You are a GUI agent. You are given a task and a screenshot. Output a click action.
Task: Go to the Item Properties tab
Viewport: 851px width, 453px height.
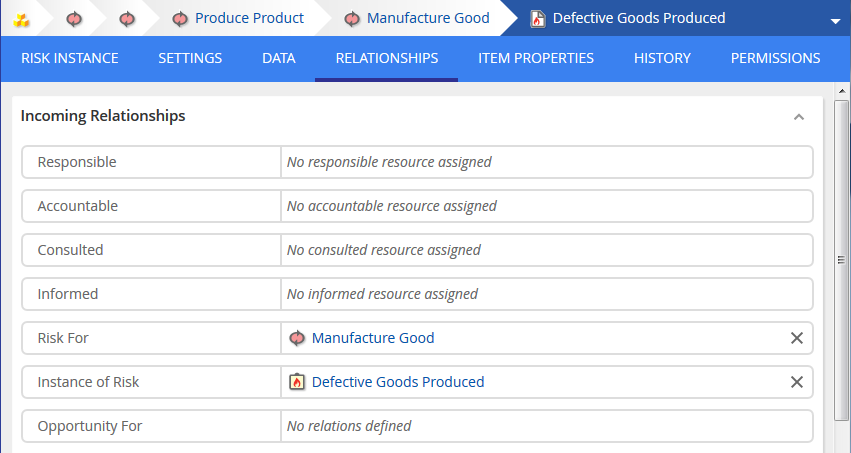(x=536, y=58)
